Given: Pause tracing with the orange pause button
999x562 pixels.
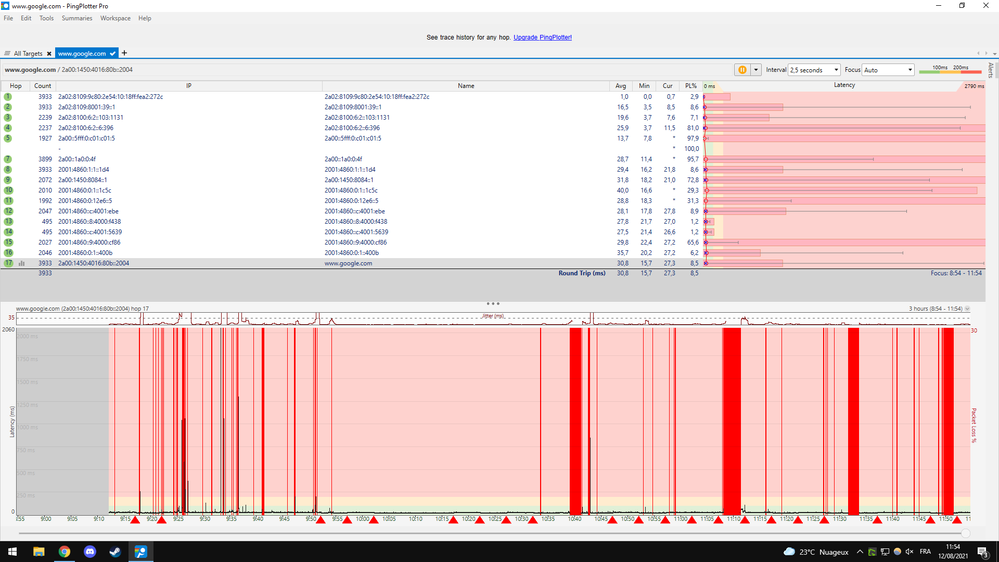Looking at the screenshot, I should click(742, 69).
